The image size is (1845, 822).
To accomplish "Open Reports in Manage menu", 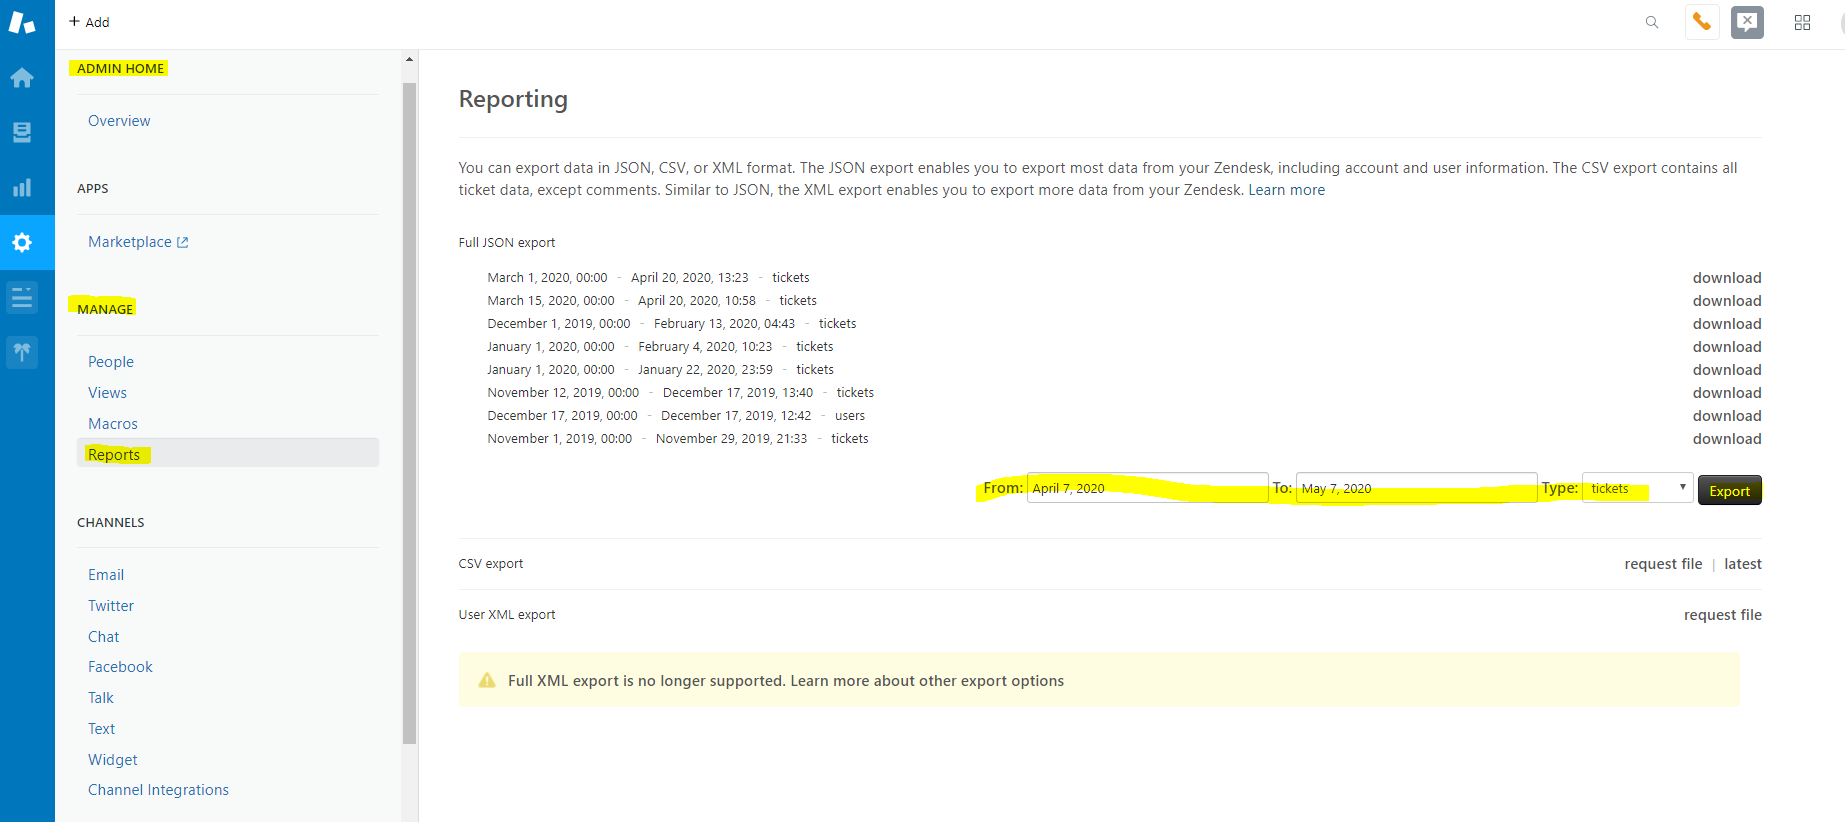I will pos(114,454).
